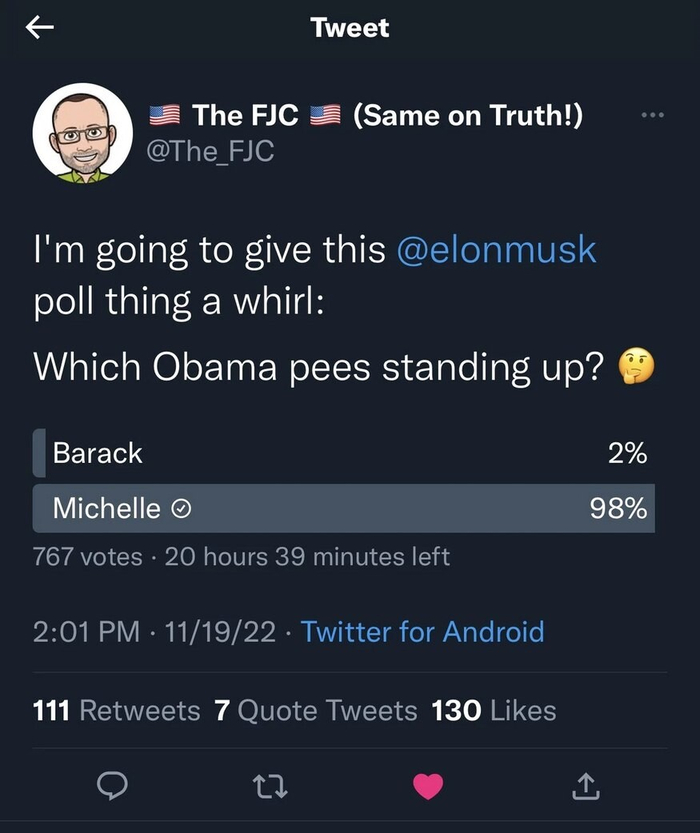700x833 pixels.
Task: View the 130 Likes list
Action: tap(494, 711)
